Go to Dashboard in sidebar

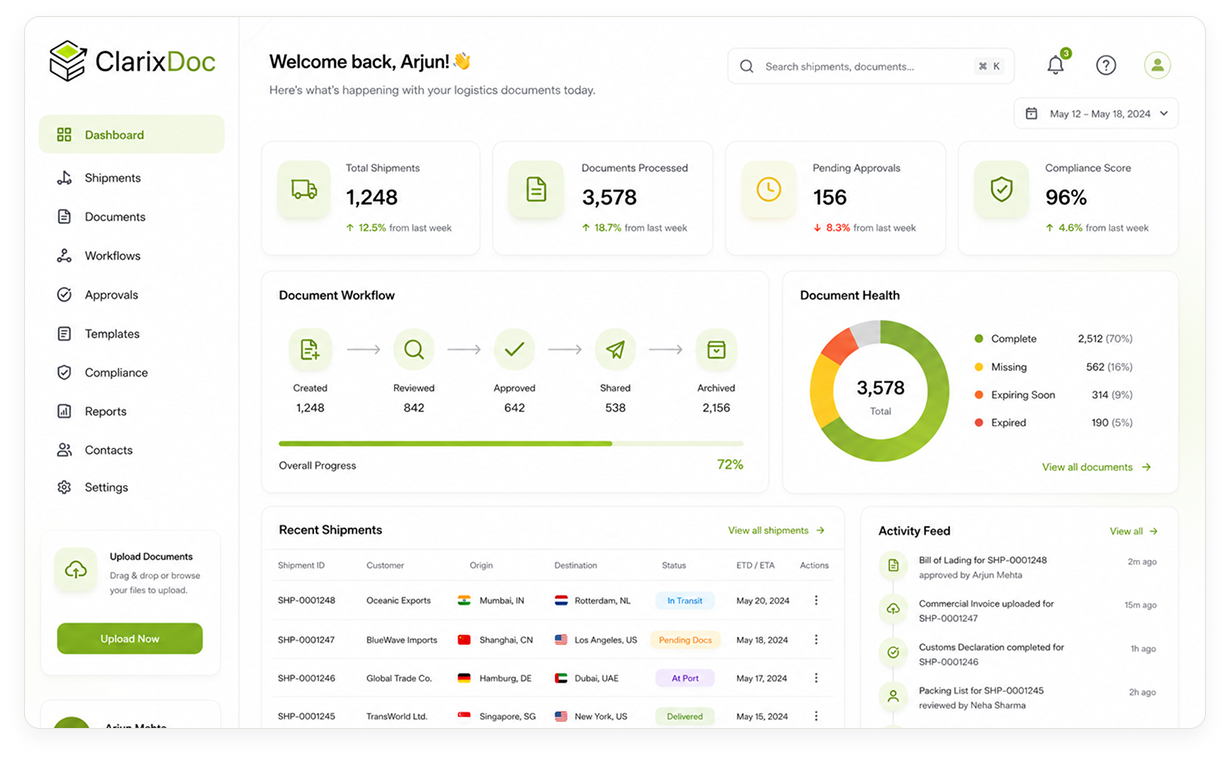(132, 134)
